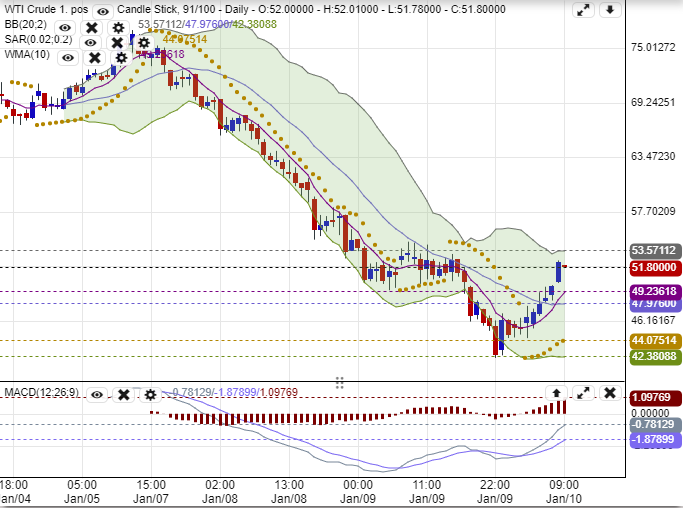Toggle SAR(0.02;0.2) indicator visibility
The image size is (683, 508).
[x=91, y=42]
